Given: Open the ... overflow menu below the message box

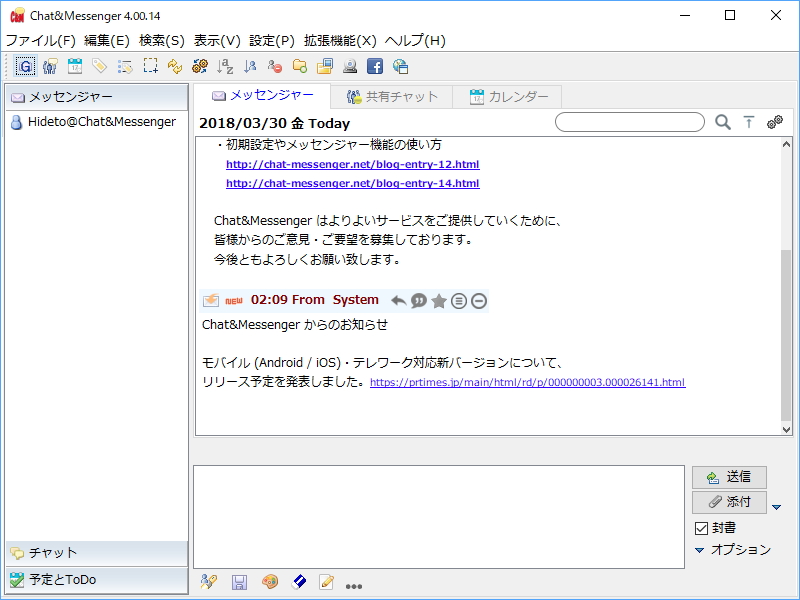Looking at the screenshot, I should tap(354, 583).
